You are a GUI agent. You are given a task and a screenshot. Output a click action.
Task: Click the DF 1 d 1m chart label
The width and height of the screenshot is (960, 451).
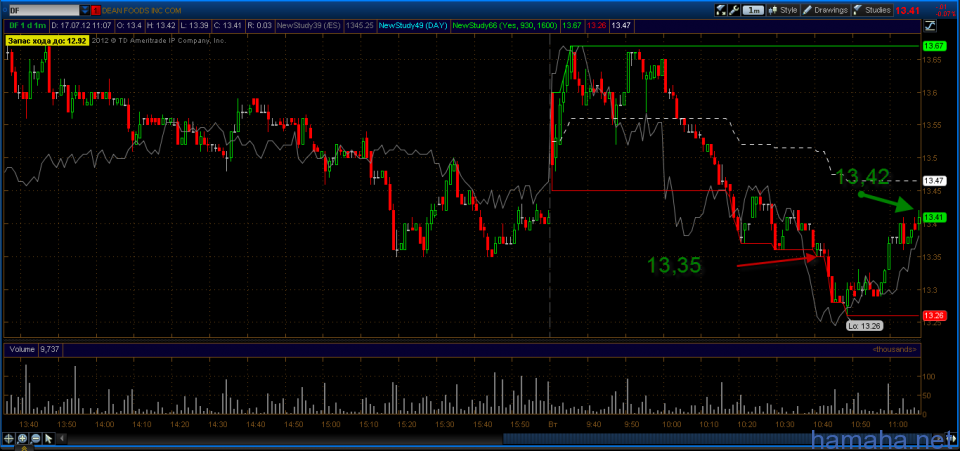click(x=28, y=25)
